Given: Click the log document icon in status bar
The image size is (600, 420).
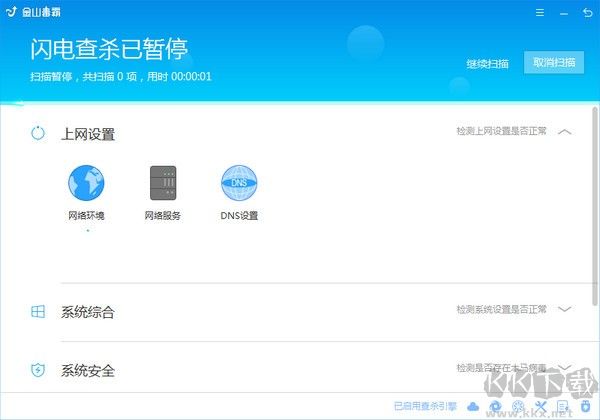Looking at the screenshot, I should click(x=563, y=406).
